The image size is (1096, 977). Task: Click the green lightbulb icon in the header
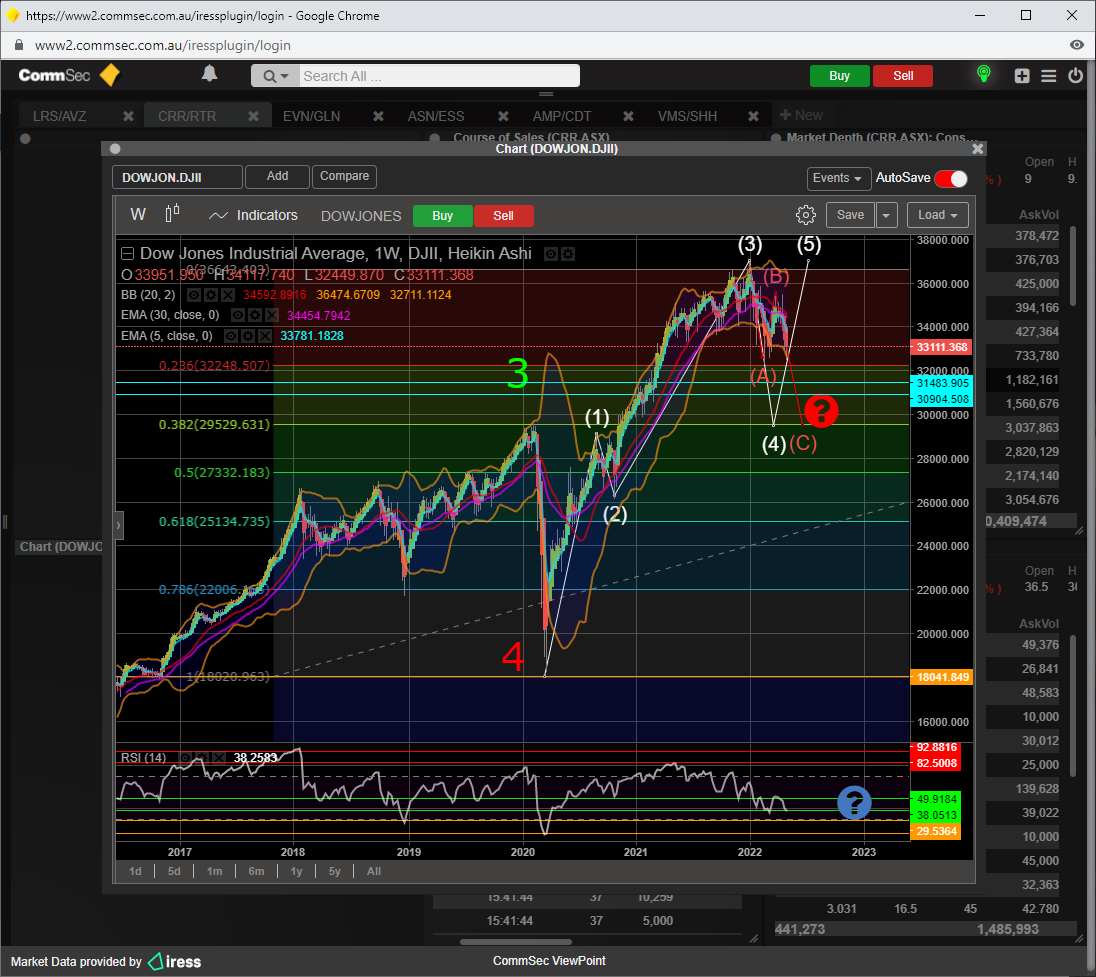point(983,74)
